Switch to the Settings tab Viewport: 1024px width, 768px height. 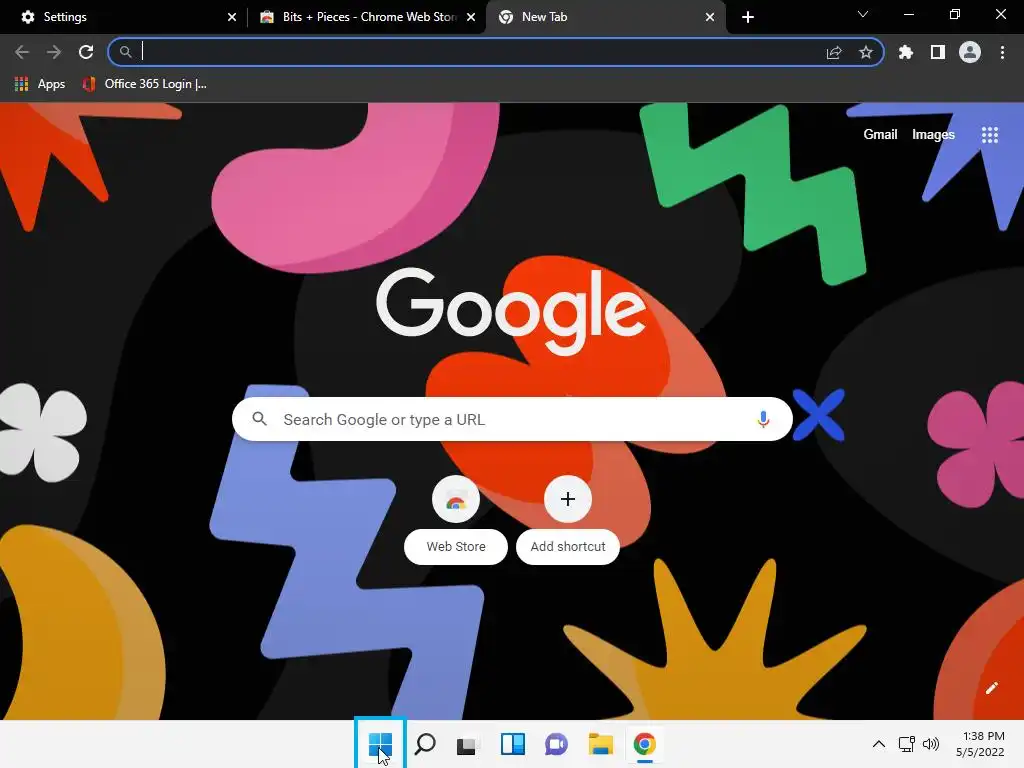click(x=123, y=17)
